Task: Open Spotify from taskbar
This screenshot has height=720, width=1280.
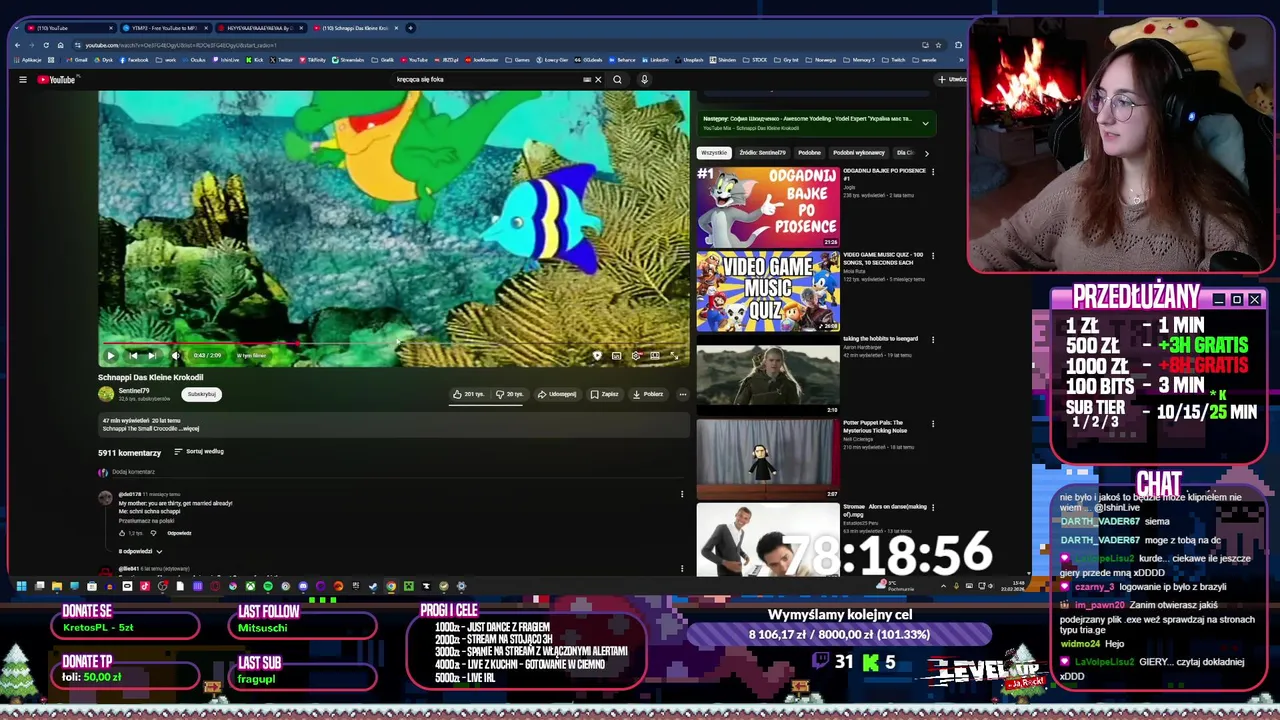Action: pos(267,586)
